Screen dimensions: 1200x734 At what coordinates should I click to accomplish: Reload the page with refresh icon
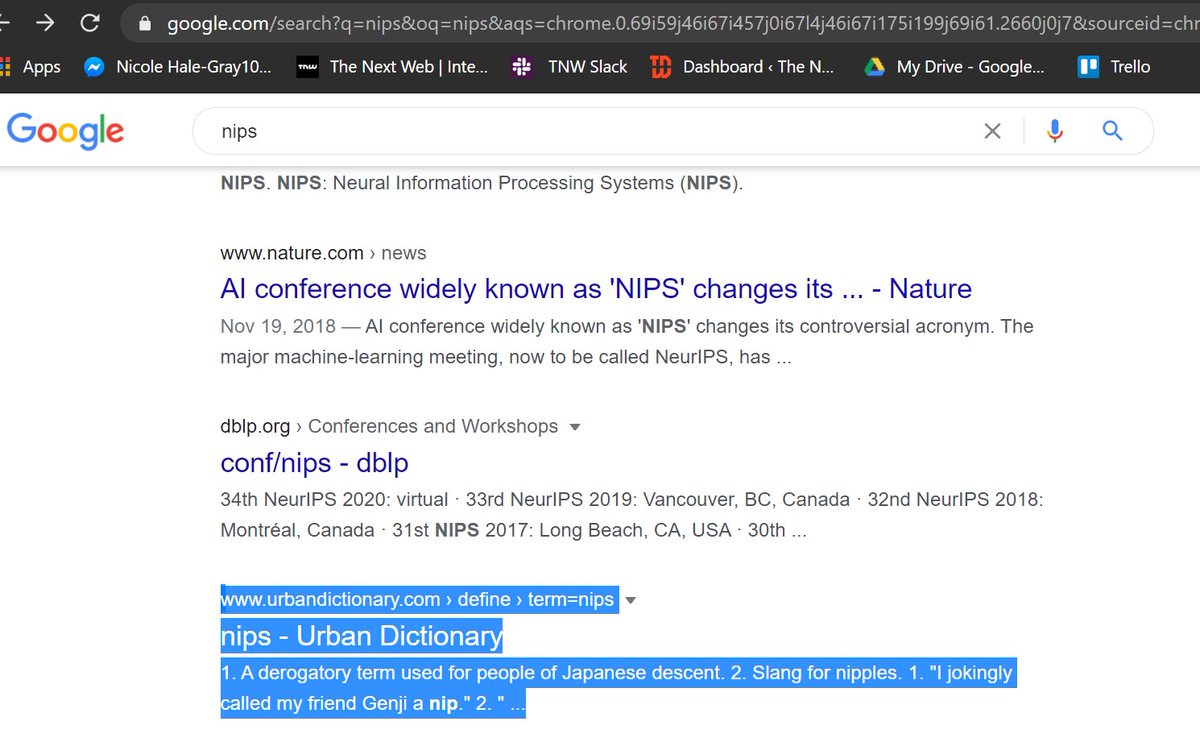pos(90,22)
